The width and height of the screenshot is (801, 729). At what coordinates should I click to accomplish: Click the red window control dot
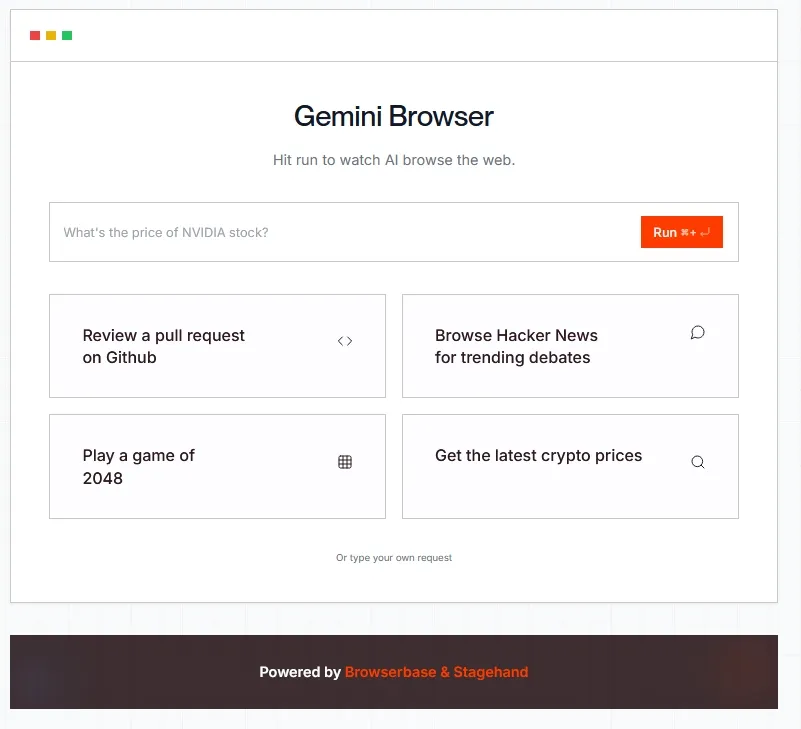35,36
